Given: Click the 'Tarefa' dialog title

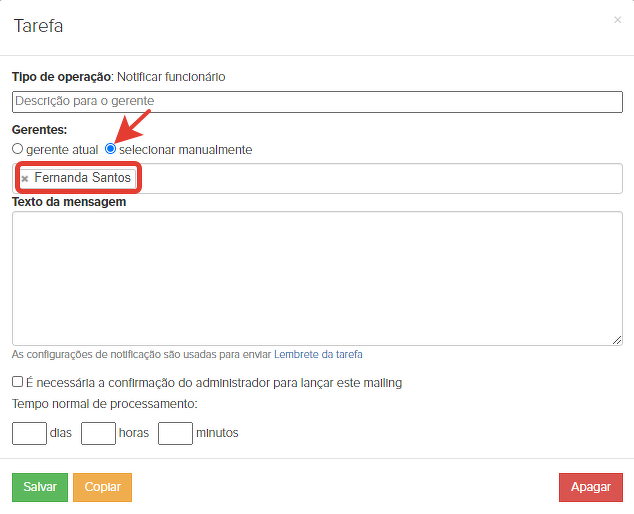Looking at the screenshot, I should (38, 26).
